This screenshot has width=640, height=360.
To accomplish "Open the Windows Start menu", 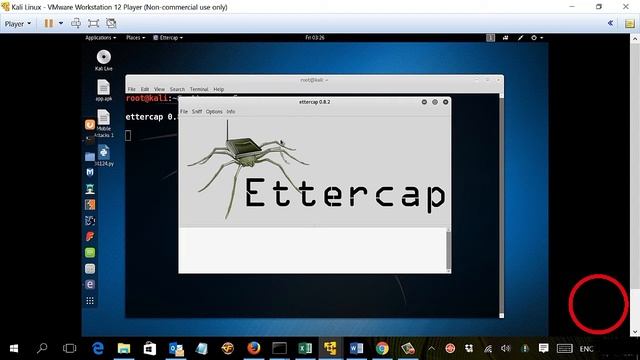I will click(14, 349).
